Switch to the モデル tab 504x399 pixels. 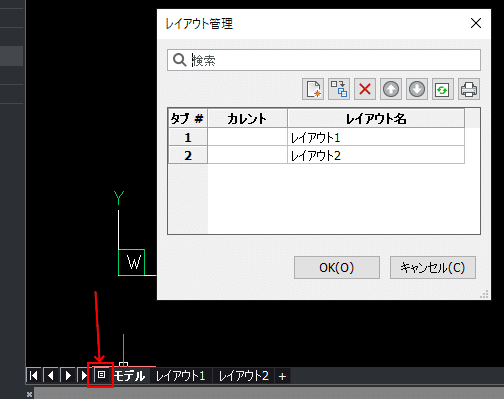[x=130, y=376]
